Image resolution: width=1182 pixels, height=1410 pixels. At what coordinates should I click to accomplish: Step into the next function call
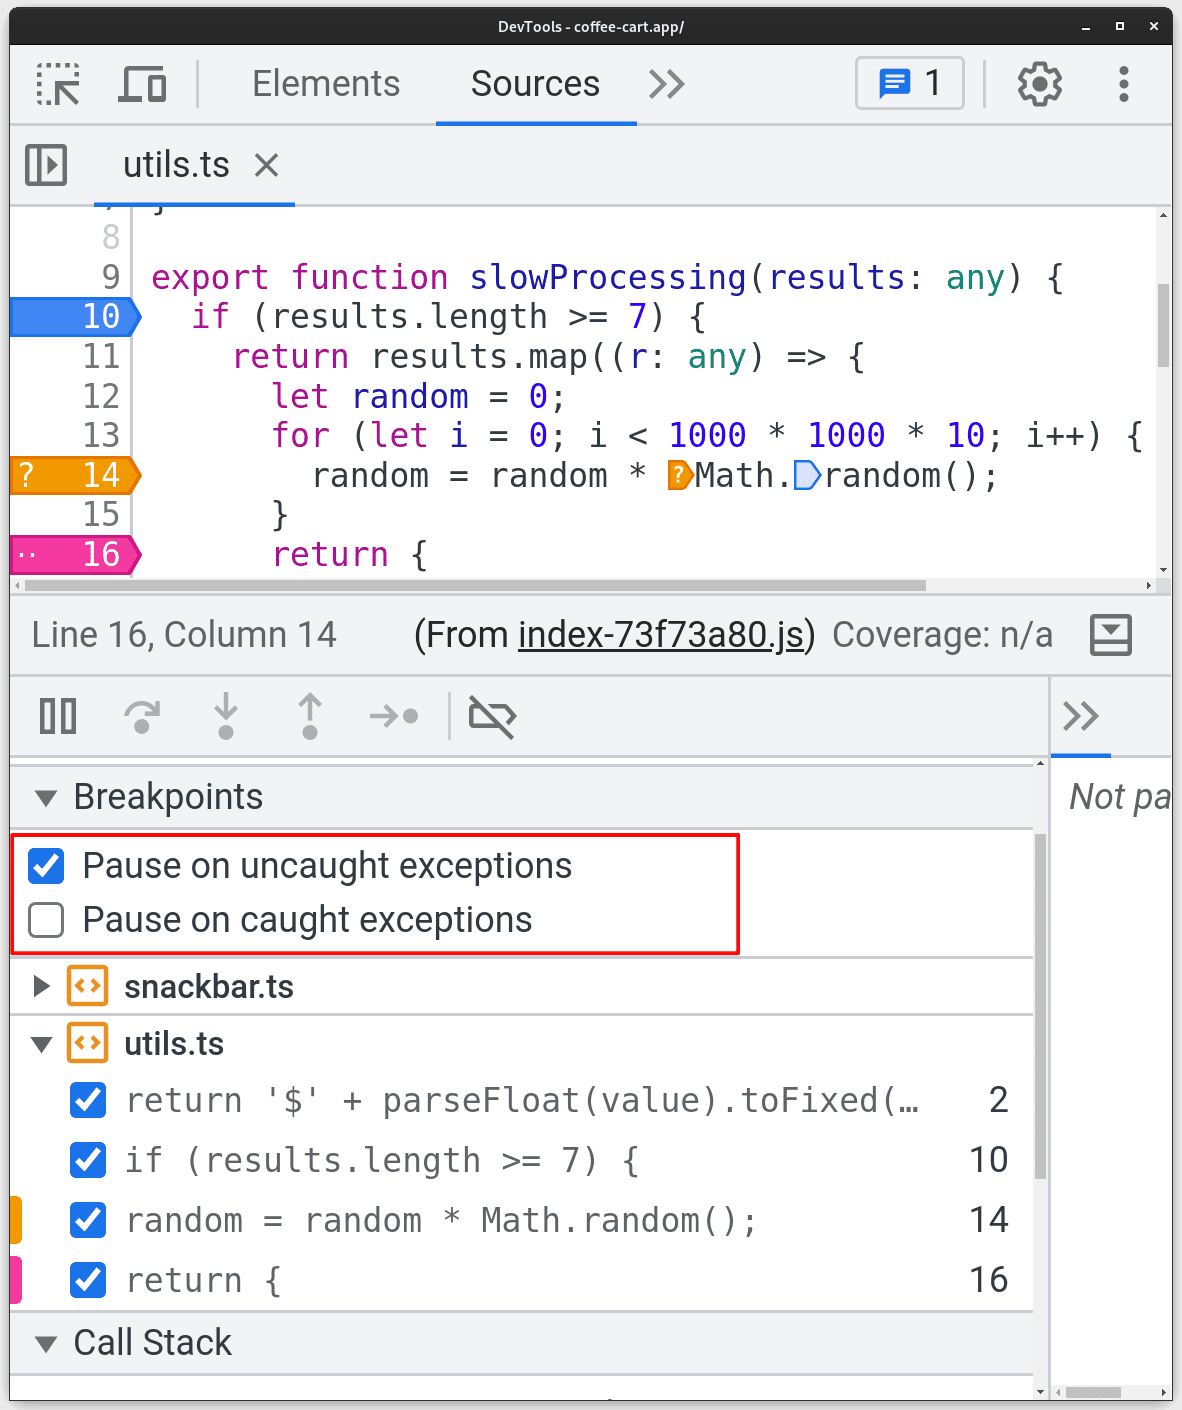point(226,717)
